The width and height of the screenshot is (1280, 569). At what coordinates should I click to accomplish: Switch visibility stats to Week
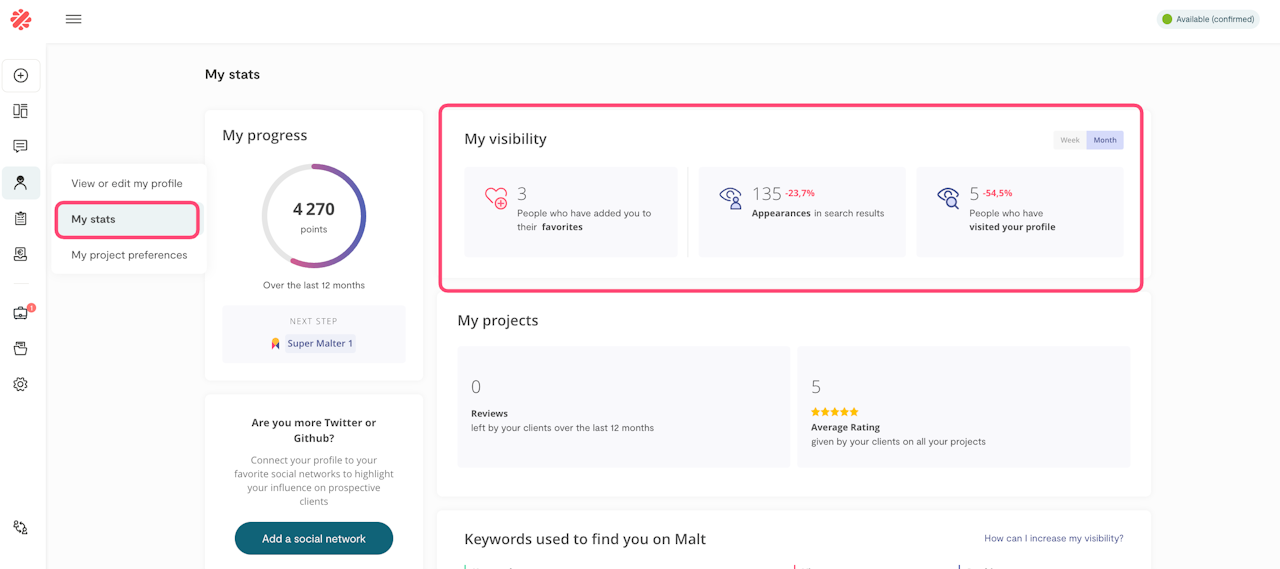point(1069,140)
